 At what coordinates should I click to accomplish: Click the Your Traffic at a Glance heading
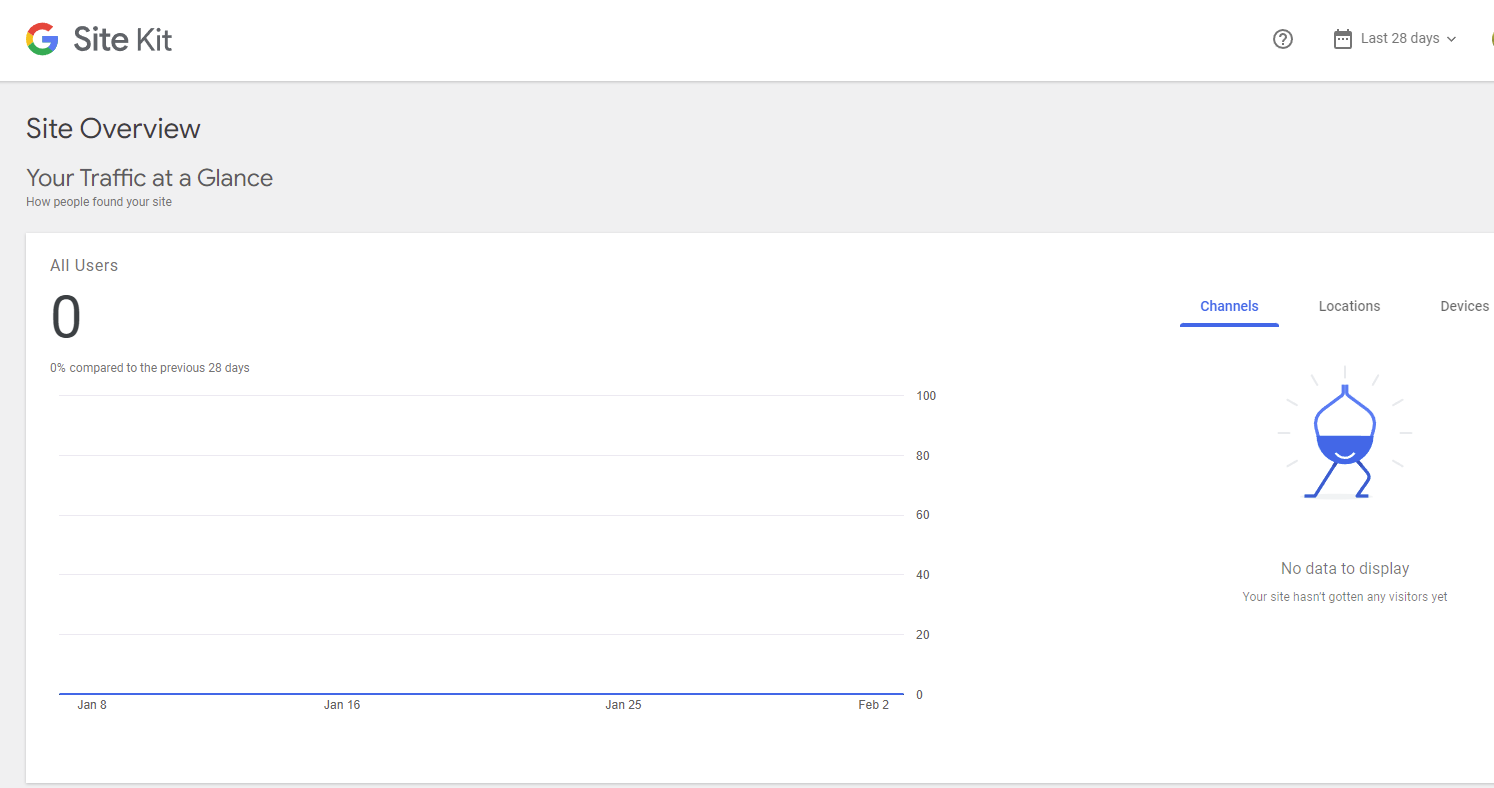149,178
